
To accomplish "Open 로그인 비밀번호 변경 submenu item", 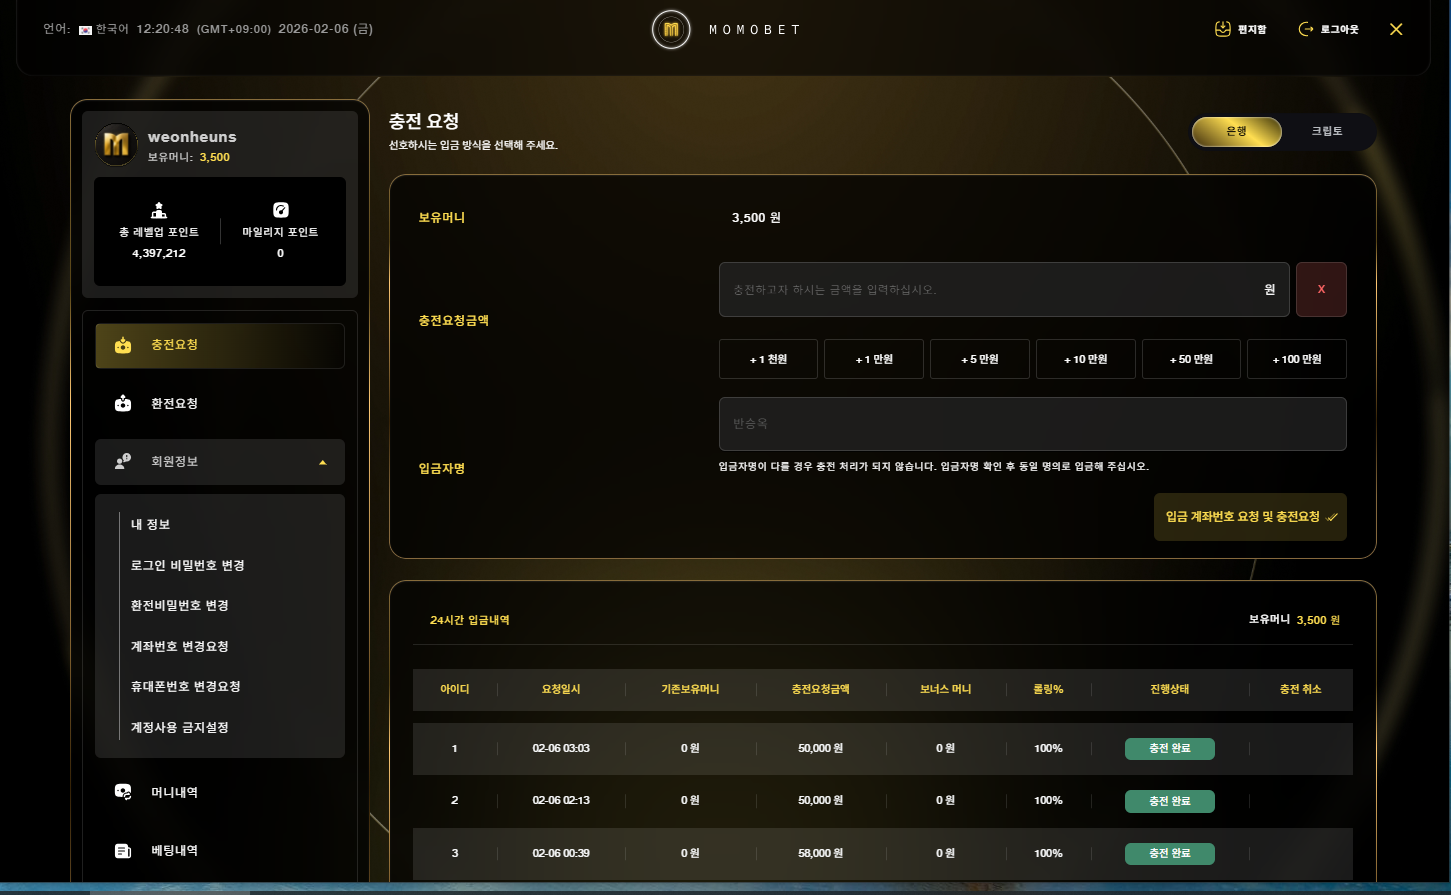I will (x=188, y=566).
